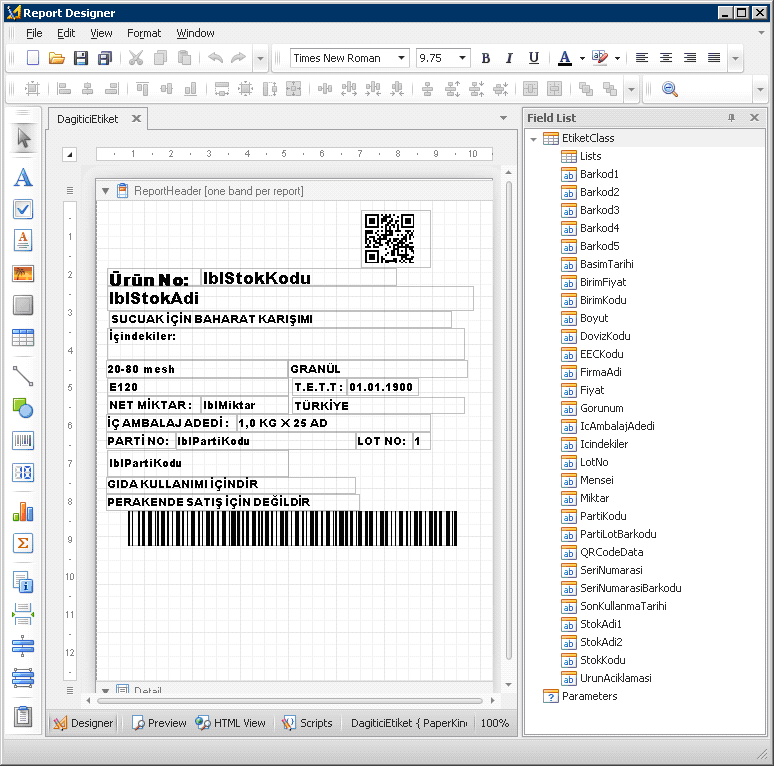
Task: Click the Save toolbar icon
Action: coord(82,58)
